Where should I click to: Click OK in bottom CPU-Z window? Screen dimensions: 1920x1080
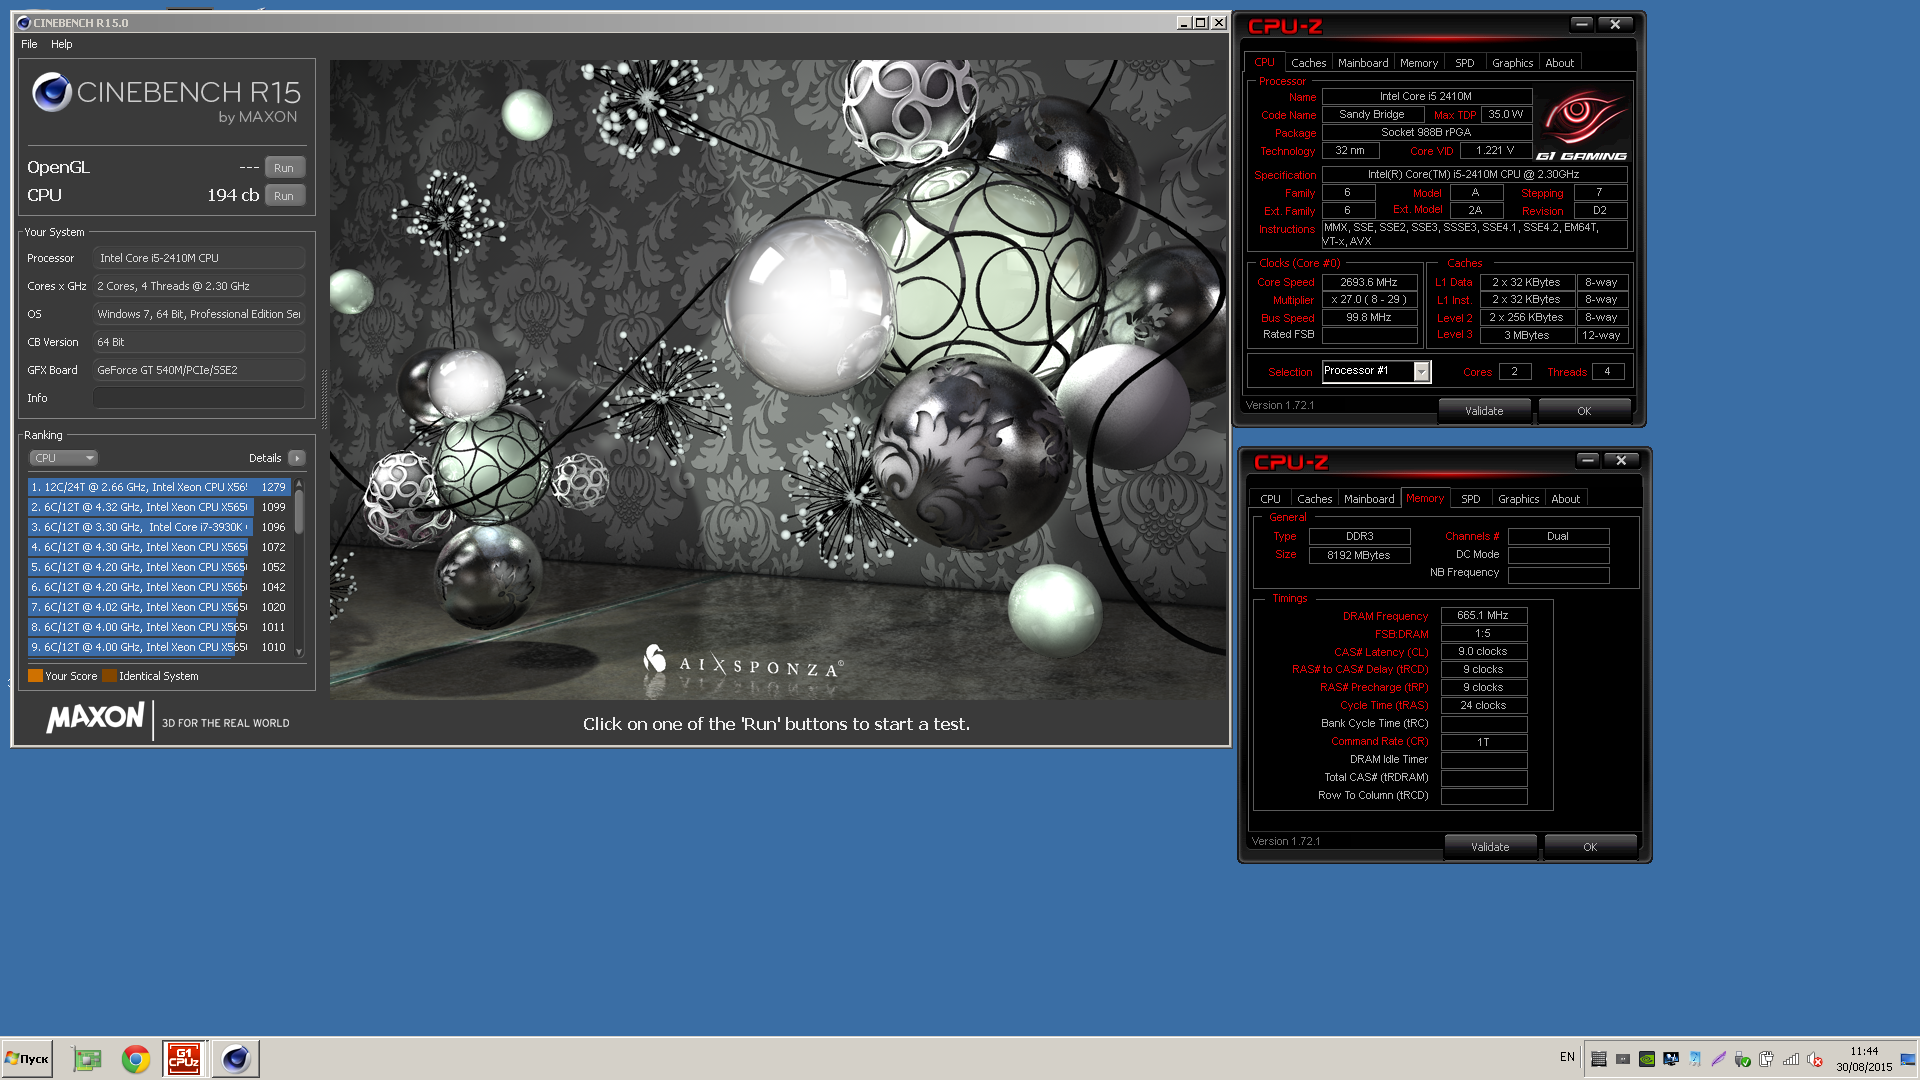(1590, 847)
